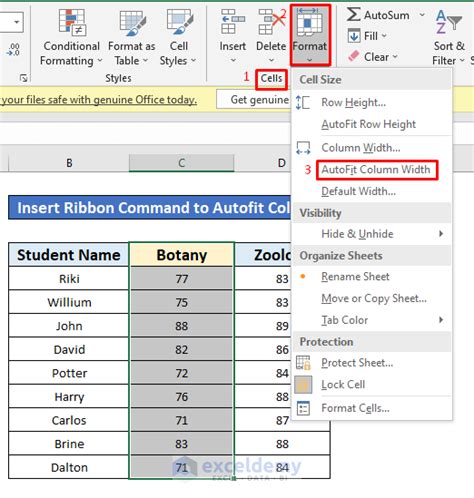Image resolution: width=474 pixels, height=498 pixels.
Task: Select column D header
Action: (x=263, y=163)
